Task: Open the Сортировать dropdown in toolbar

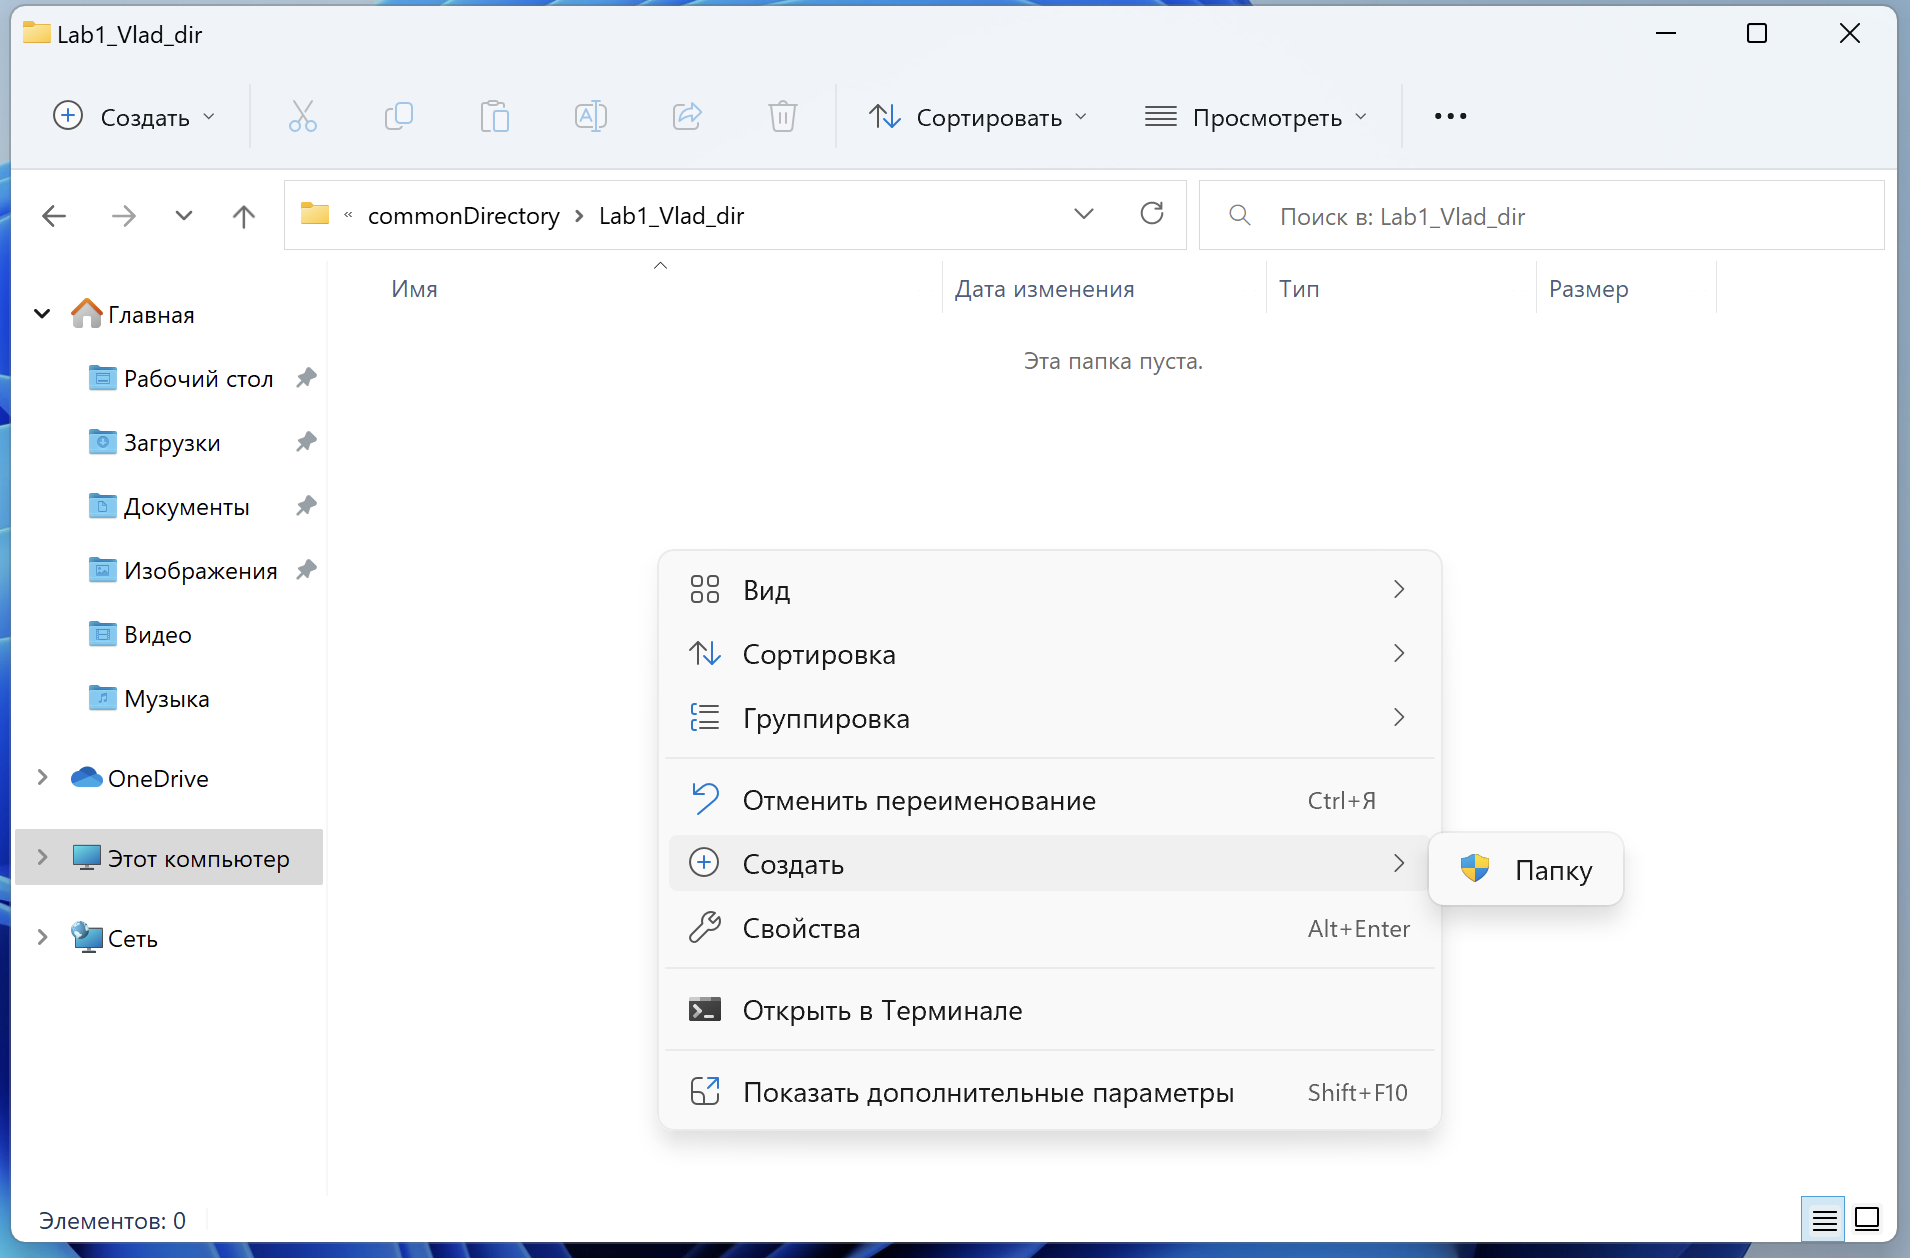Action: point(977,117)
